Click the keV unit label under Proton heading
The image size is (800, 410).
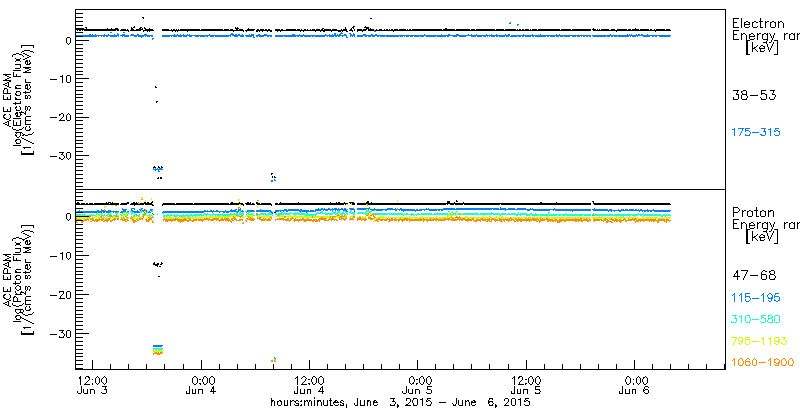(x=761, y=237)
